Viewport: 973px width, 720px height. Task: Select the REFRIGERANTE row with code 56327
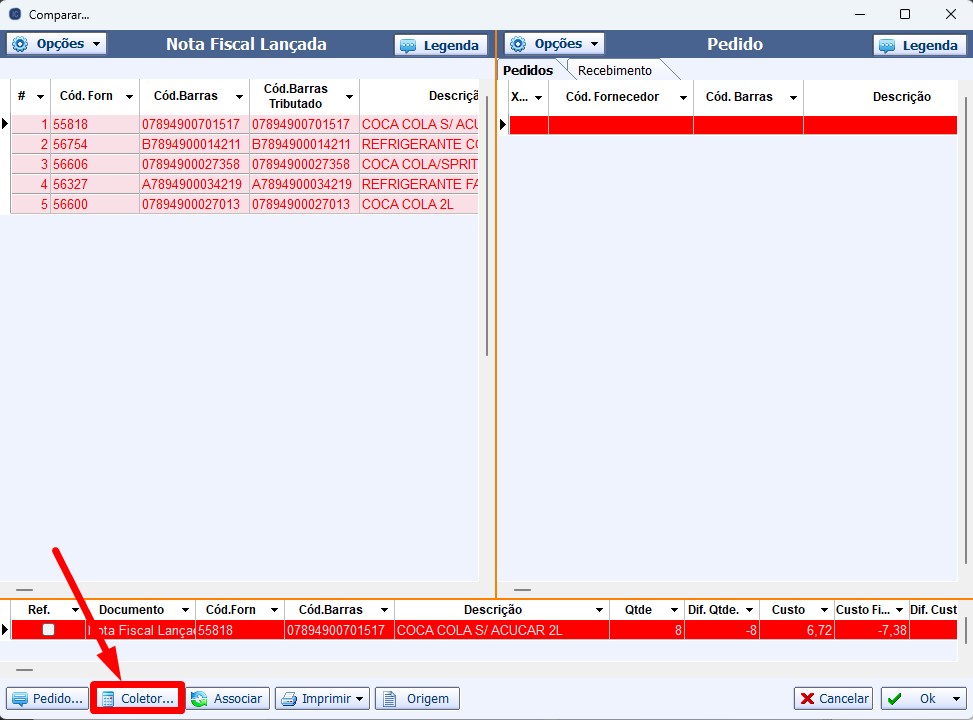[x=244, y=184]
